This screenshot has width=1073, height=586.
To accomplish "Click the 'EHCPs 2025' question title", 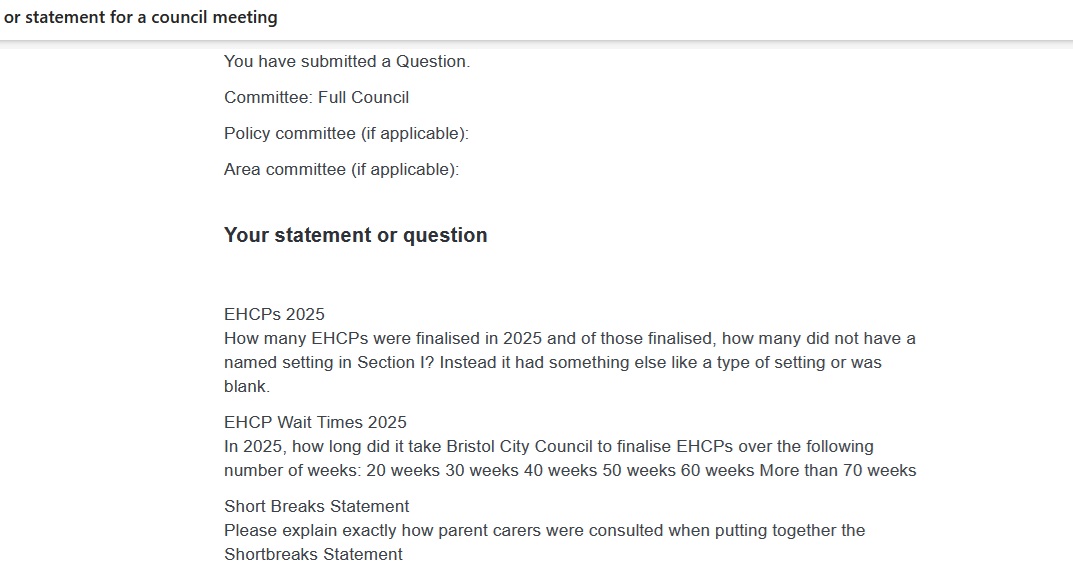I will (x=274, y=314).
